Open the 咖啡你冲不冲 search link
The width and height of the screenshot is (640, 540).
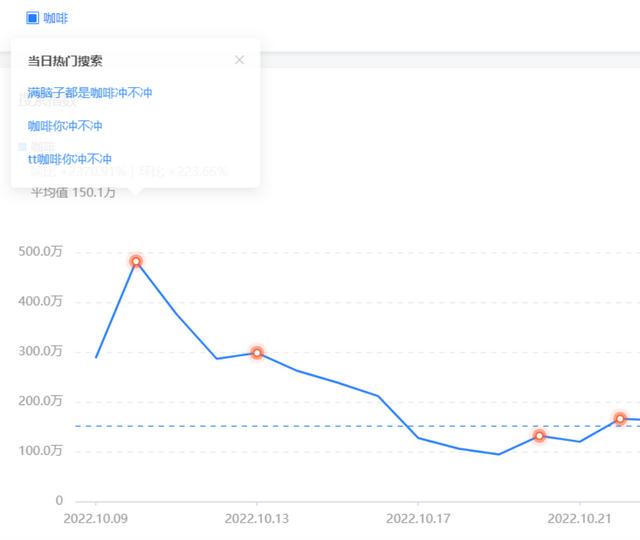click(x=65, y=126)
